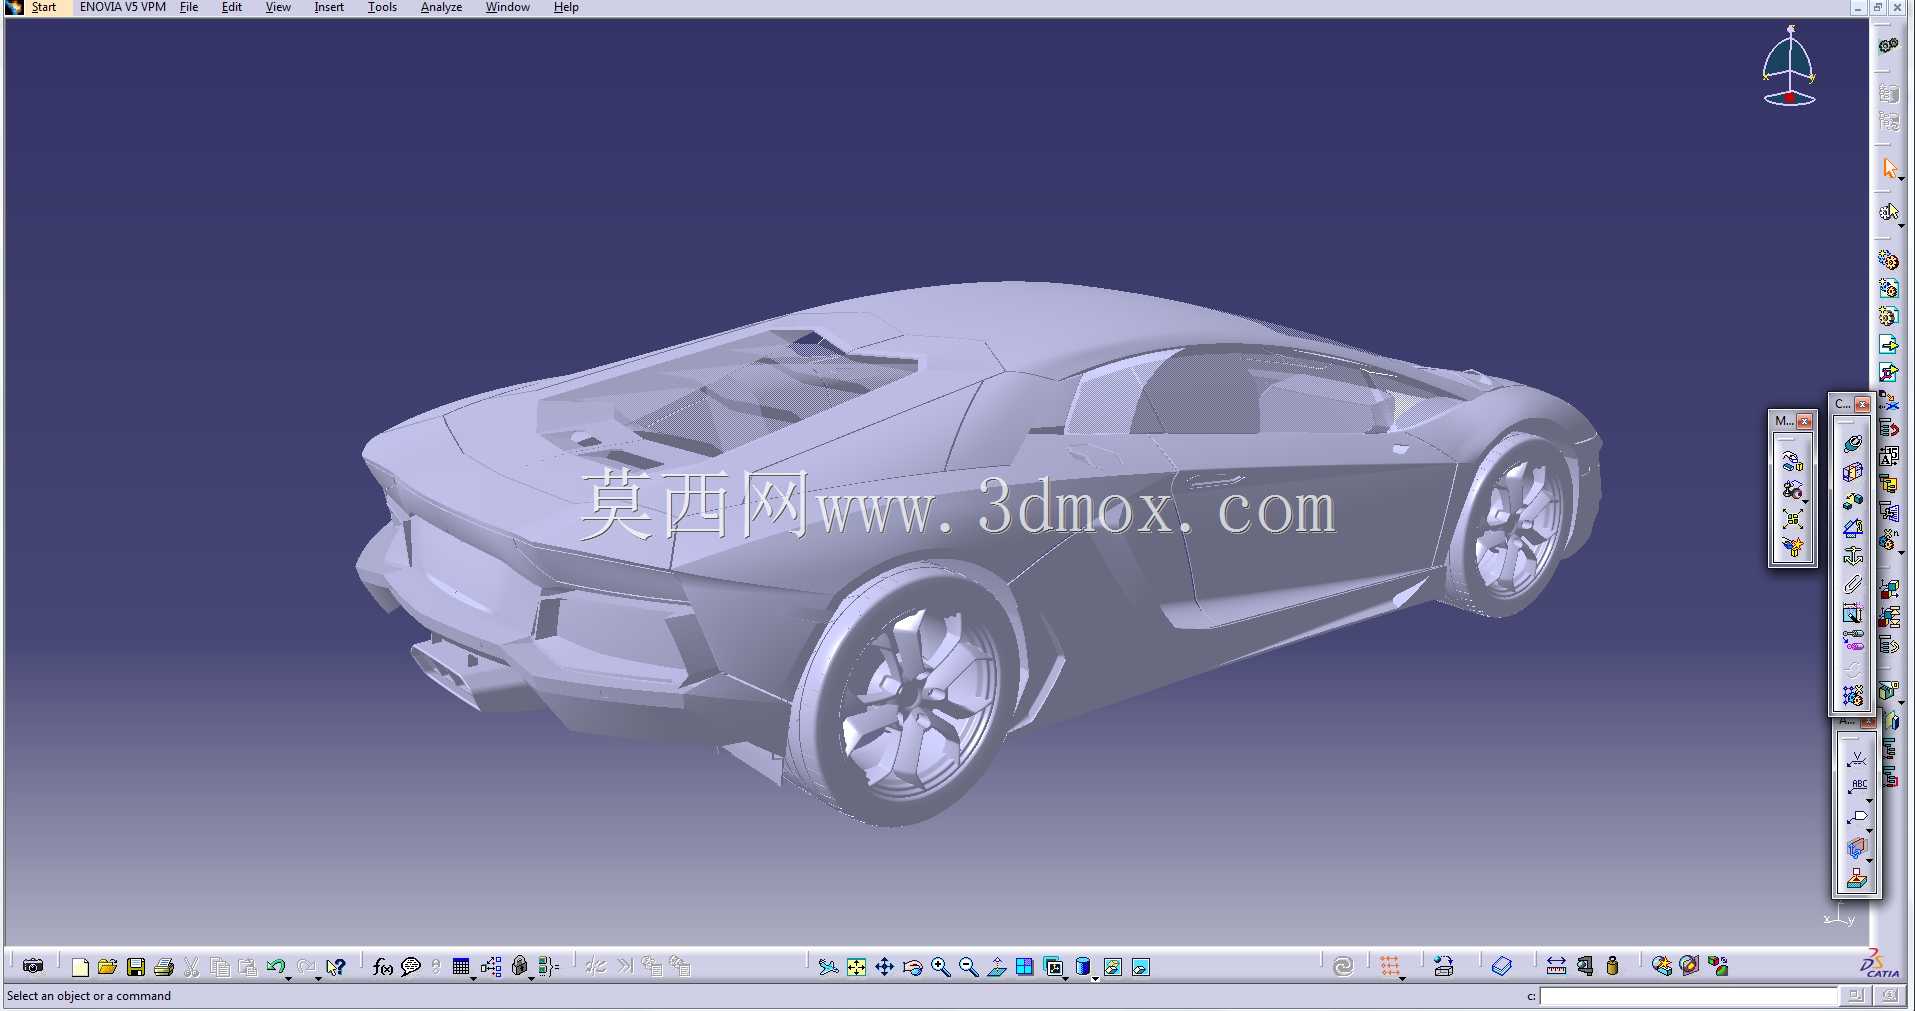Open the Design Table icon
This screenshot has height=1011, width=1915.
(460, 966)
